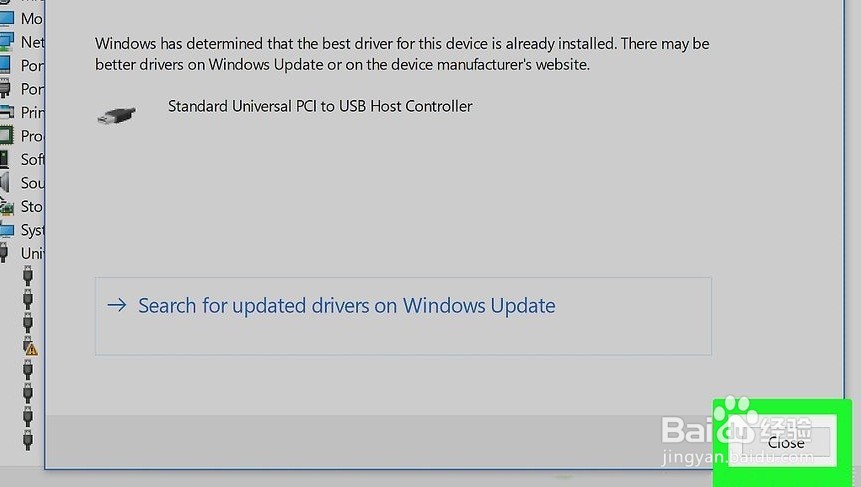Open Search for updated drivers on Windows Update
The image size is (861, 487).
point(346,306)
